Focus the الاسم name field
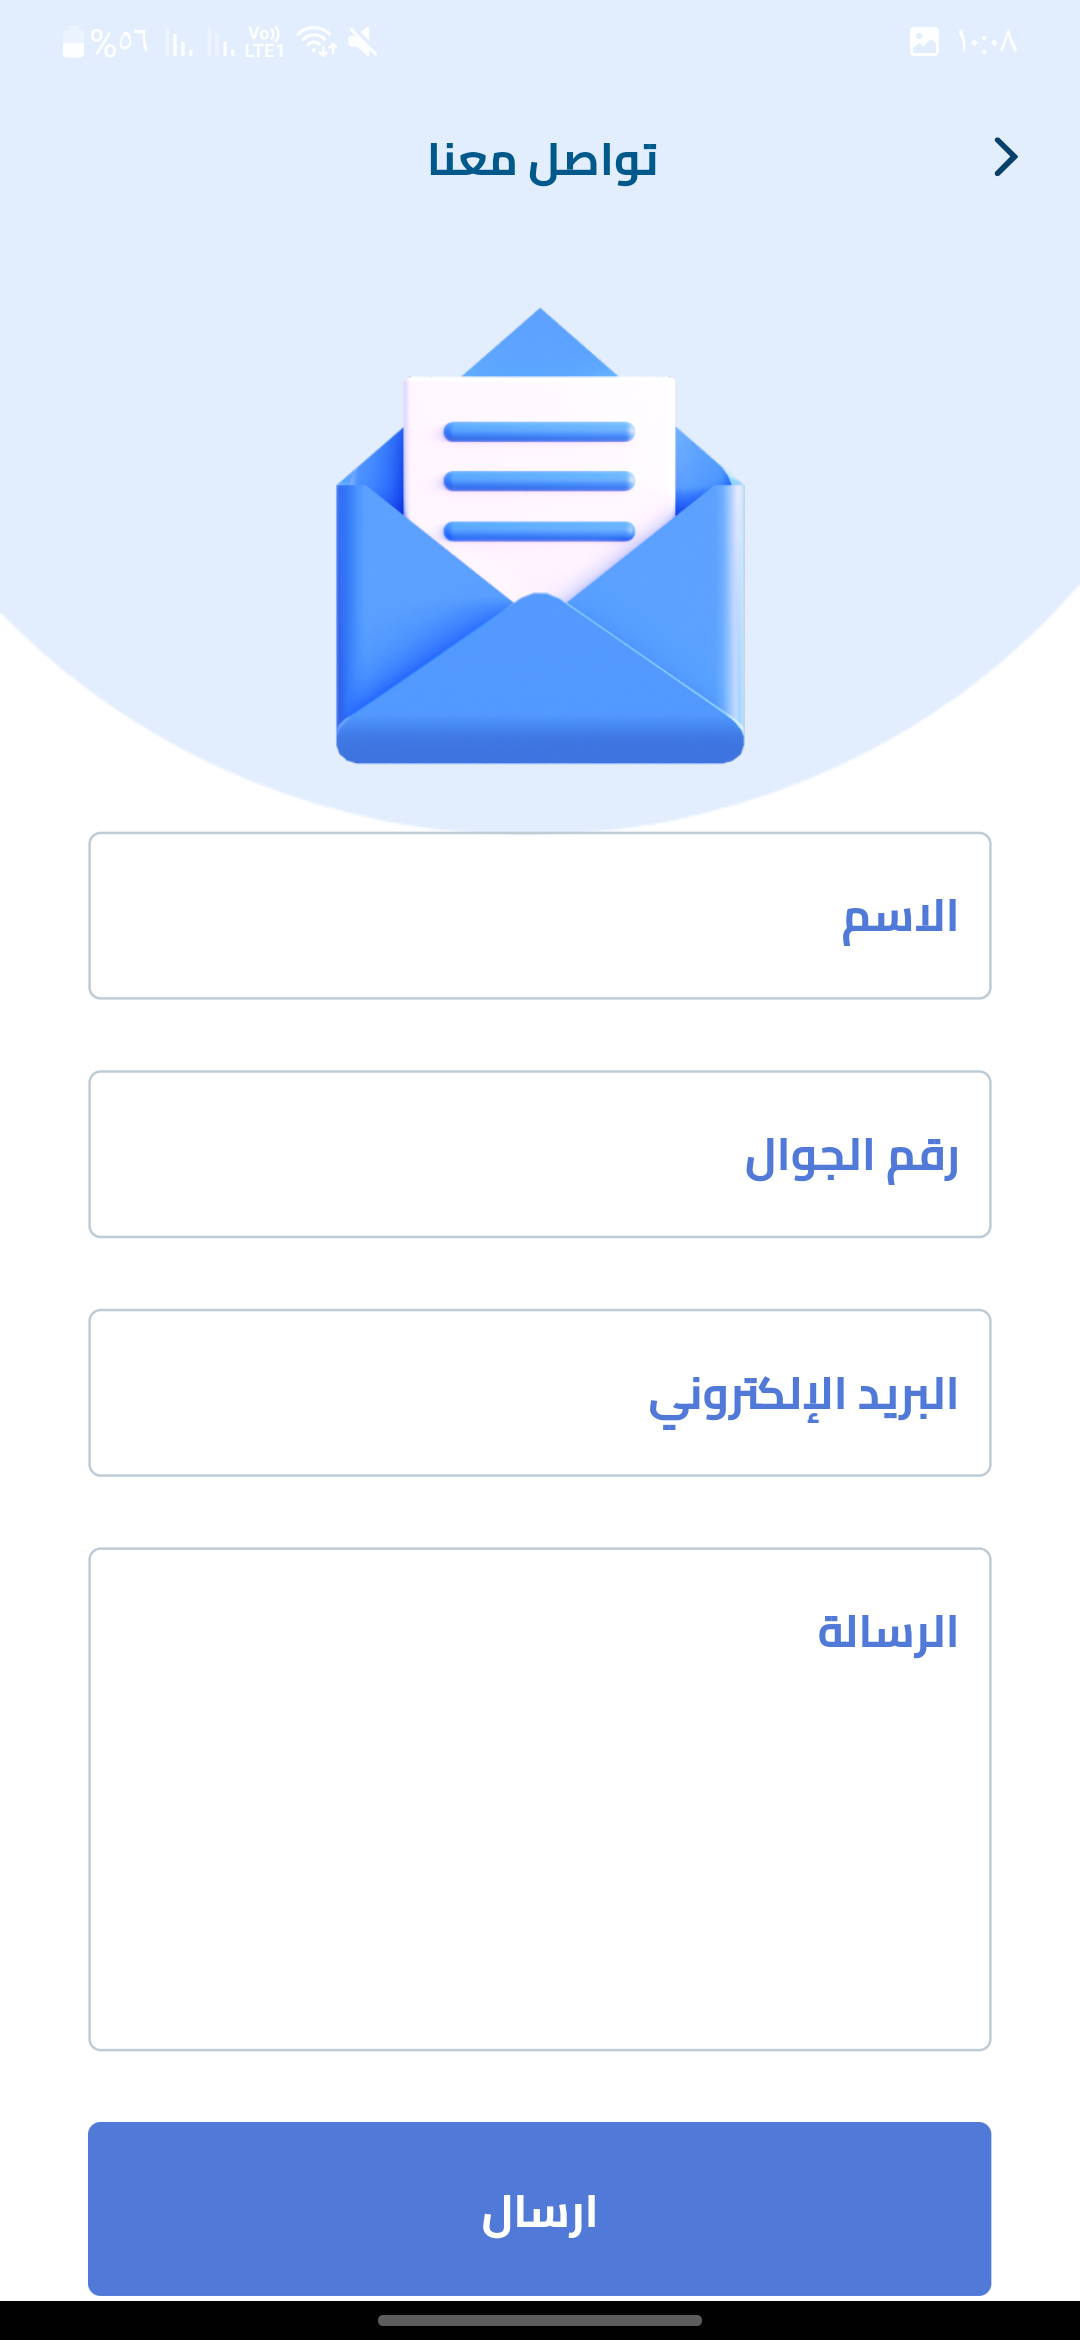 (540, 916)
